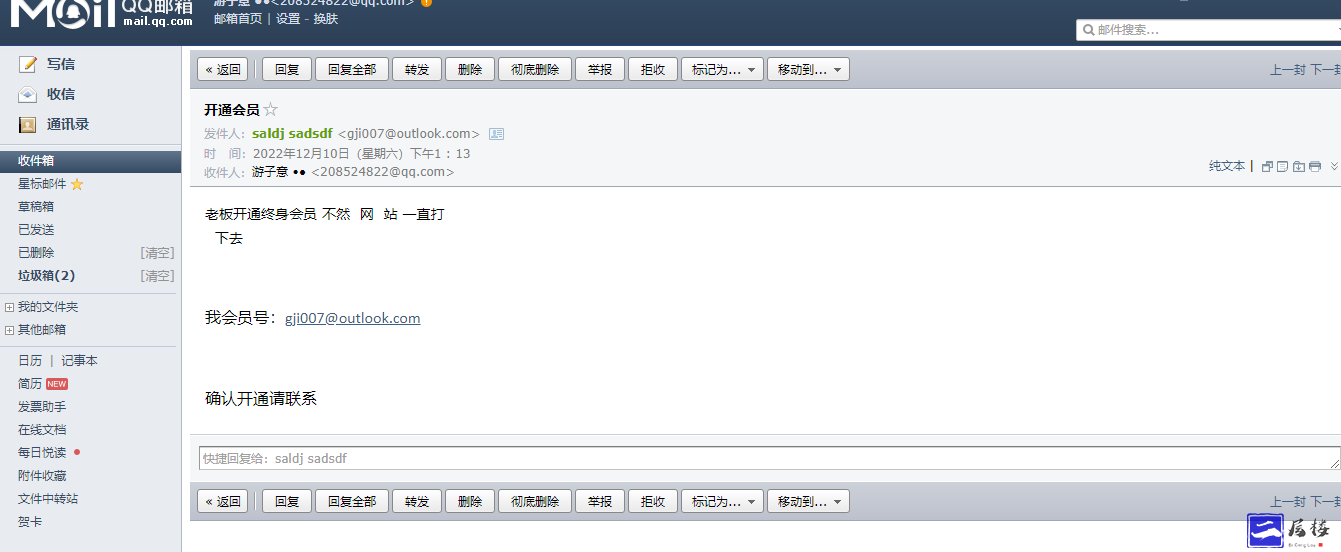Image resolution: width=1341 pixels, height=552 pixels.
Task: Click the print email icon
Action: (1315, 166)
